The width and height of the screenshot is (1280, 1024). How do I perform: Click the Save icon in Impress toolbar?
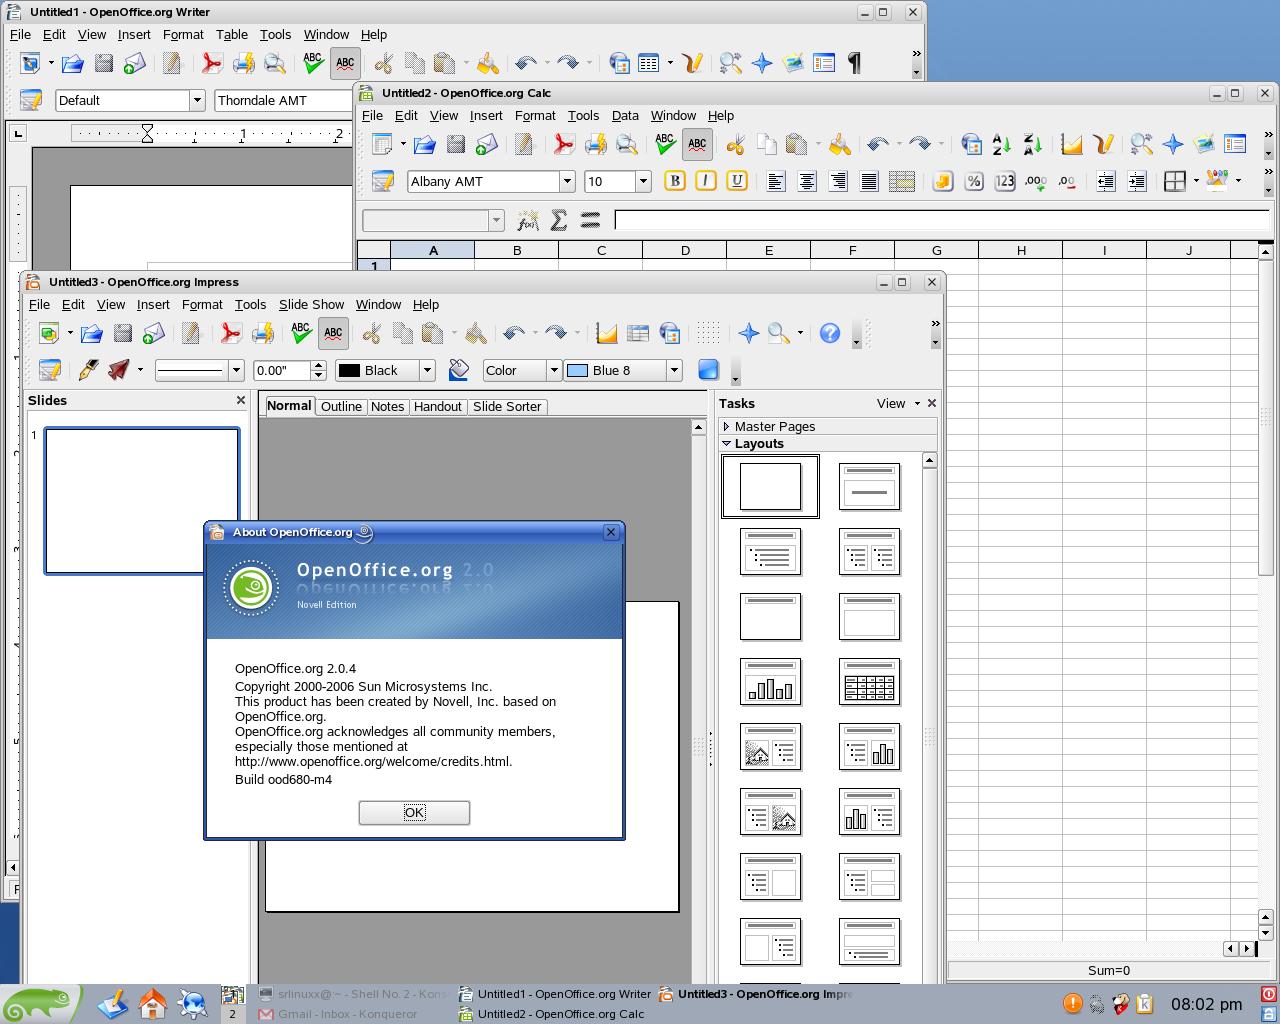coord(123,333)
